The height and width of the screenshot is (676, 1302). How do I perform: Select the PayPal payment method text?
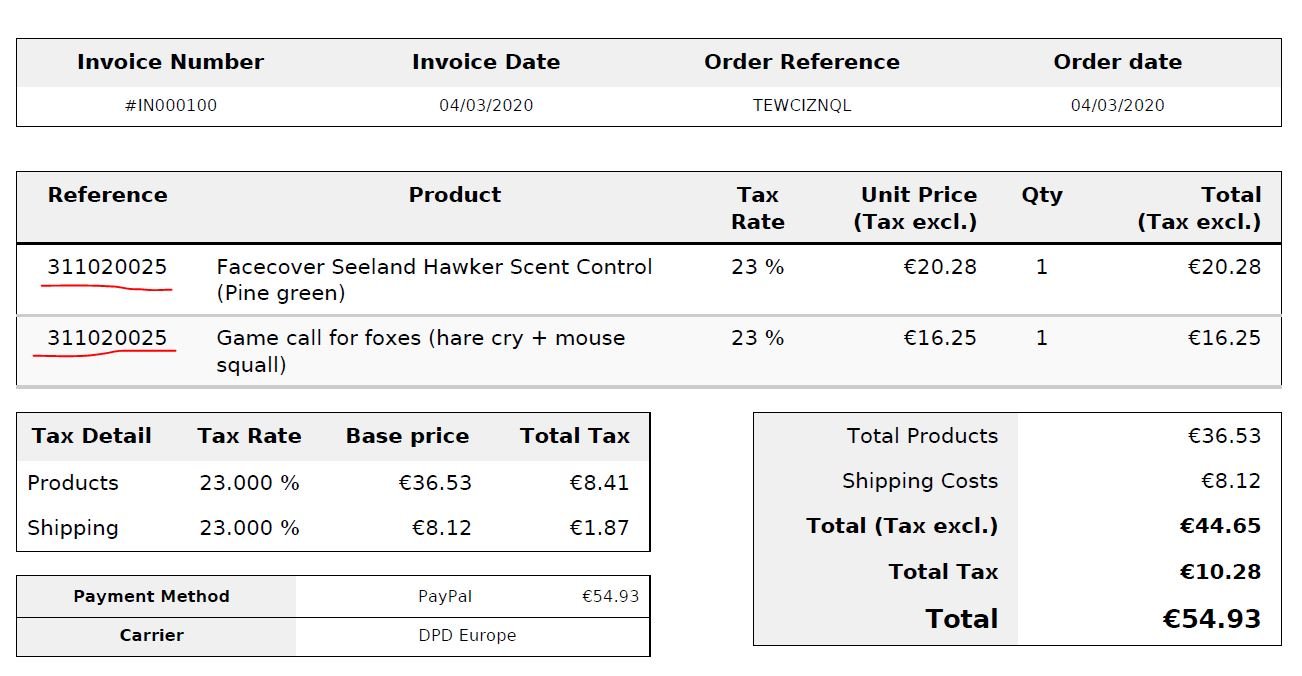[x=445, y=596]
